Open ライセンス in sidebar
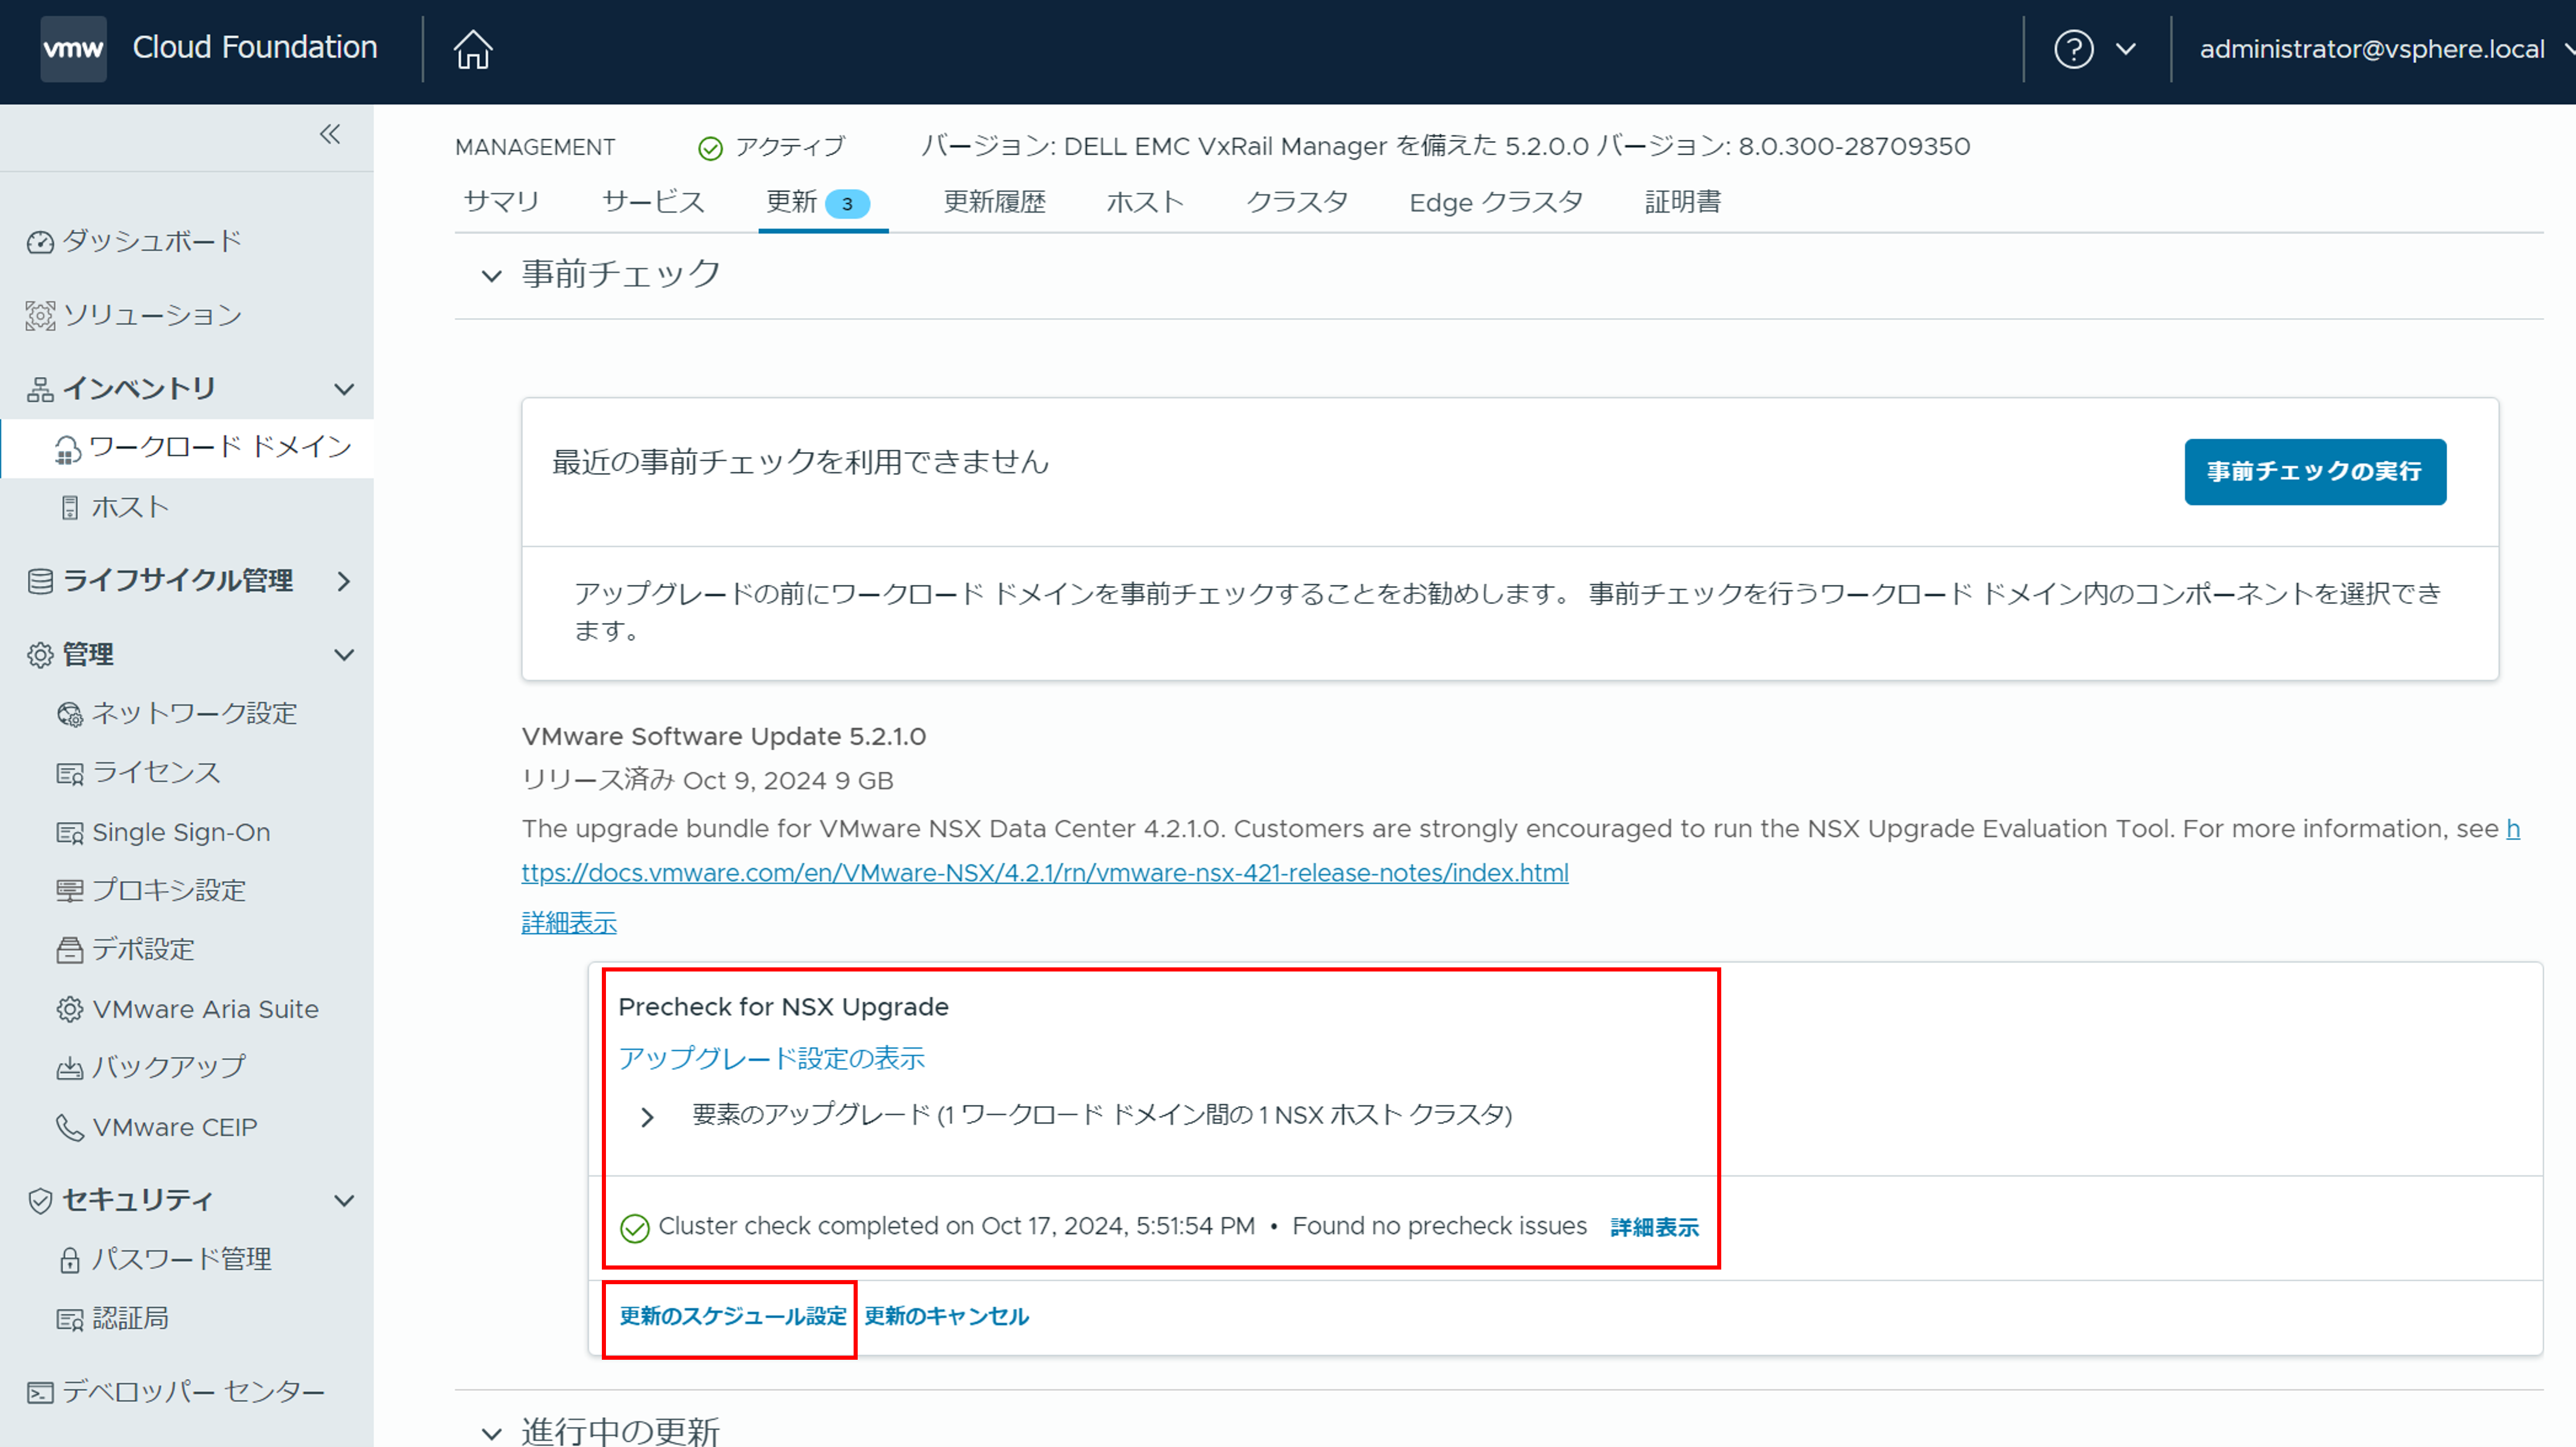Image resolution: width=2576 pixels, height=1447 pixels. (156, 773)
